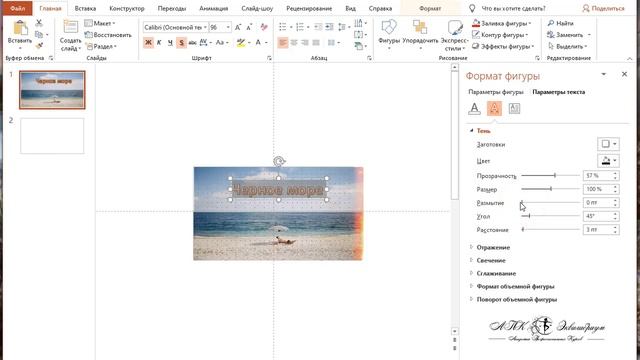The width and height of the screenshot is (640, 360).
Task: Justify text in paragraph group
Action: (316, 42)
